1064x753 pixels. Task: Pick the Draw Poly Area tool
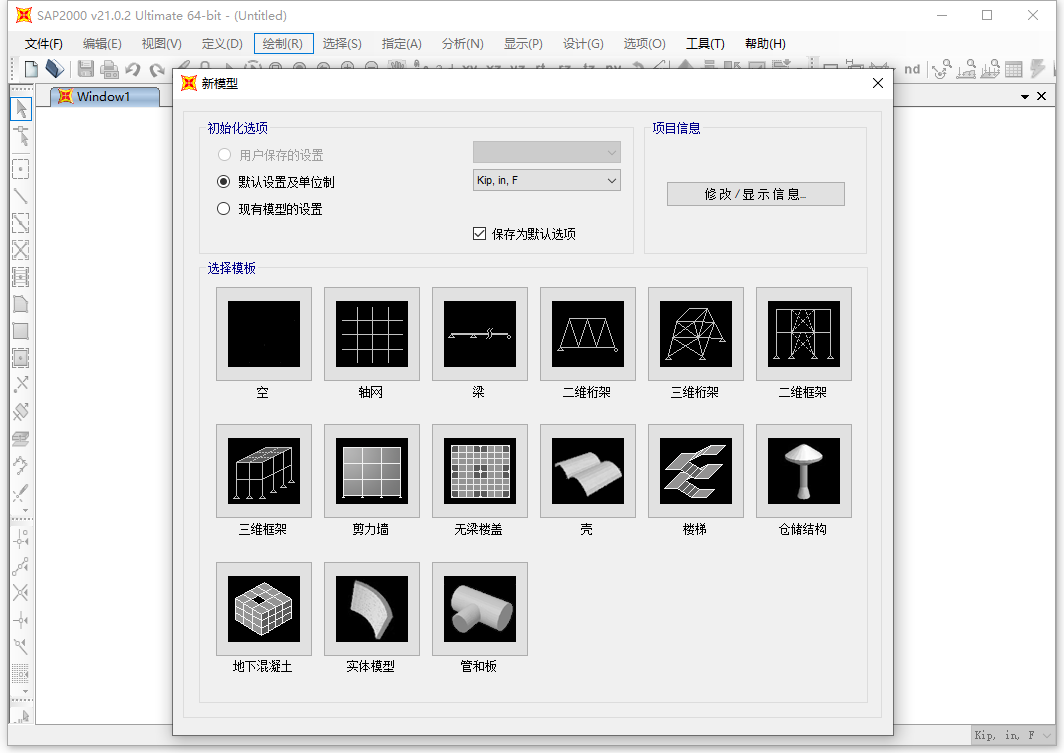pyautogui.click(x=21, y=304)
